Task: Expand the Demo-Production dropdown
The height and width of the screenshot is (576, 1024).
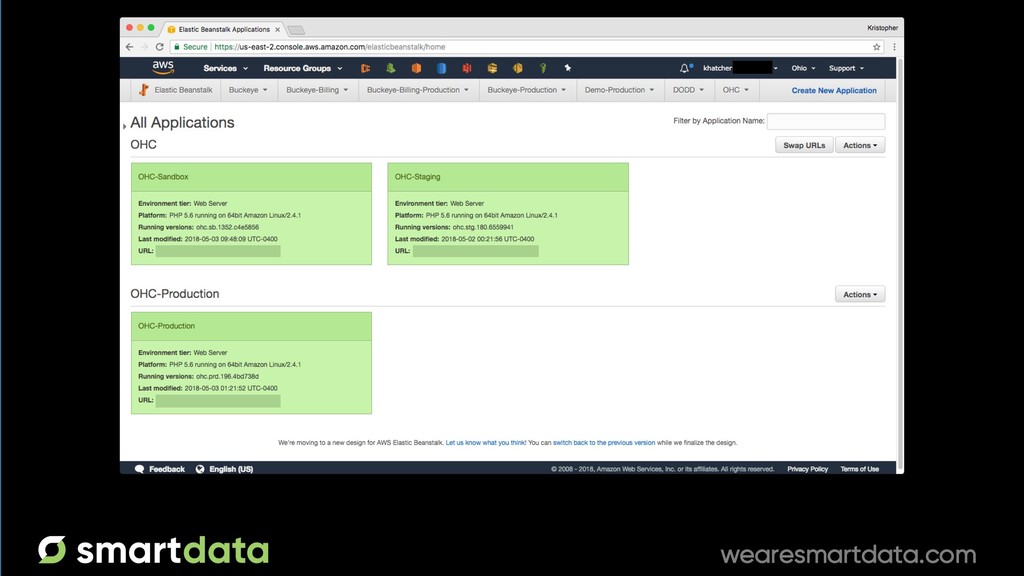Action: click(x=620, y=90)
